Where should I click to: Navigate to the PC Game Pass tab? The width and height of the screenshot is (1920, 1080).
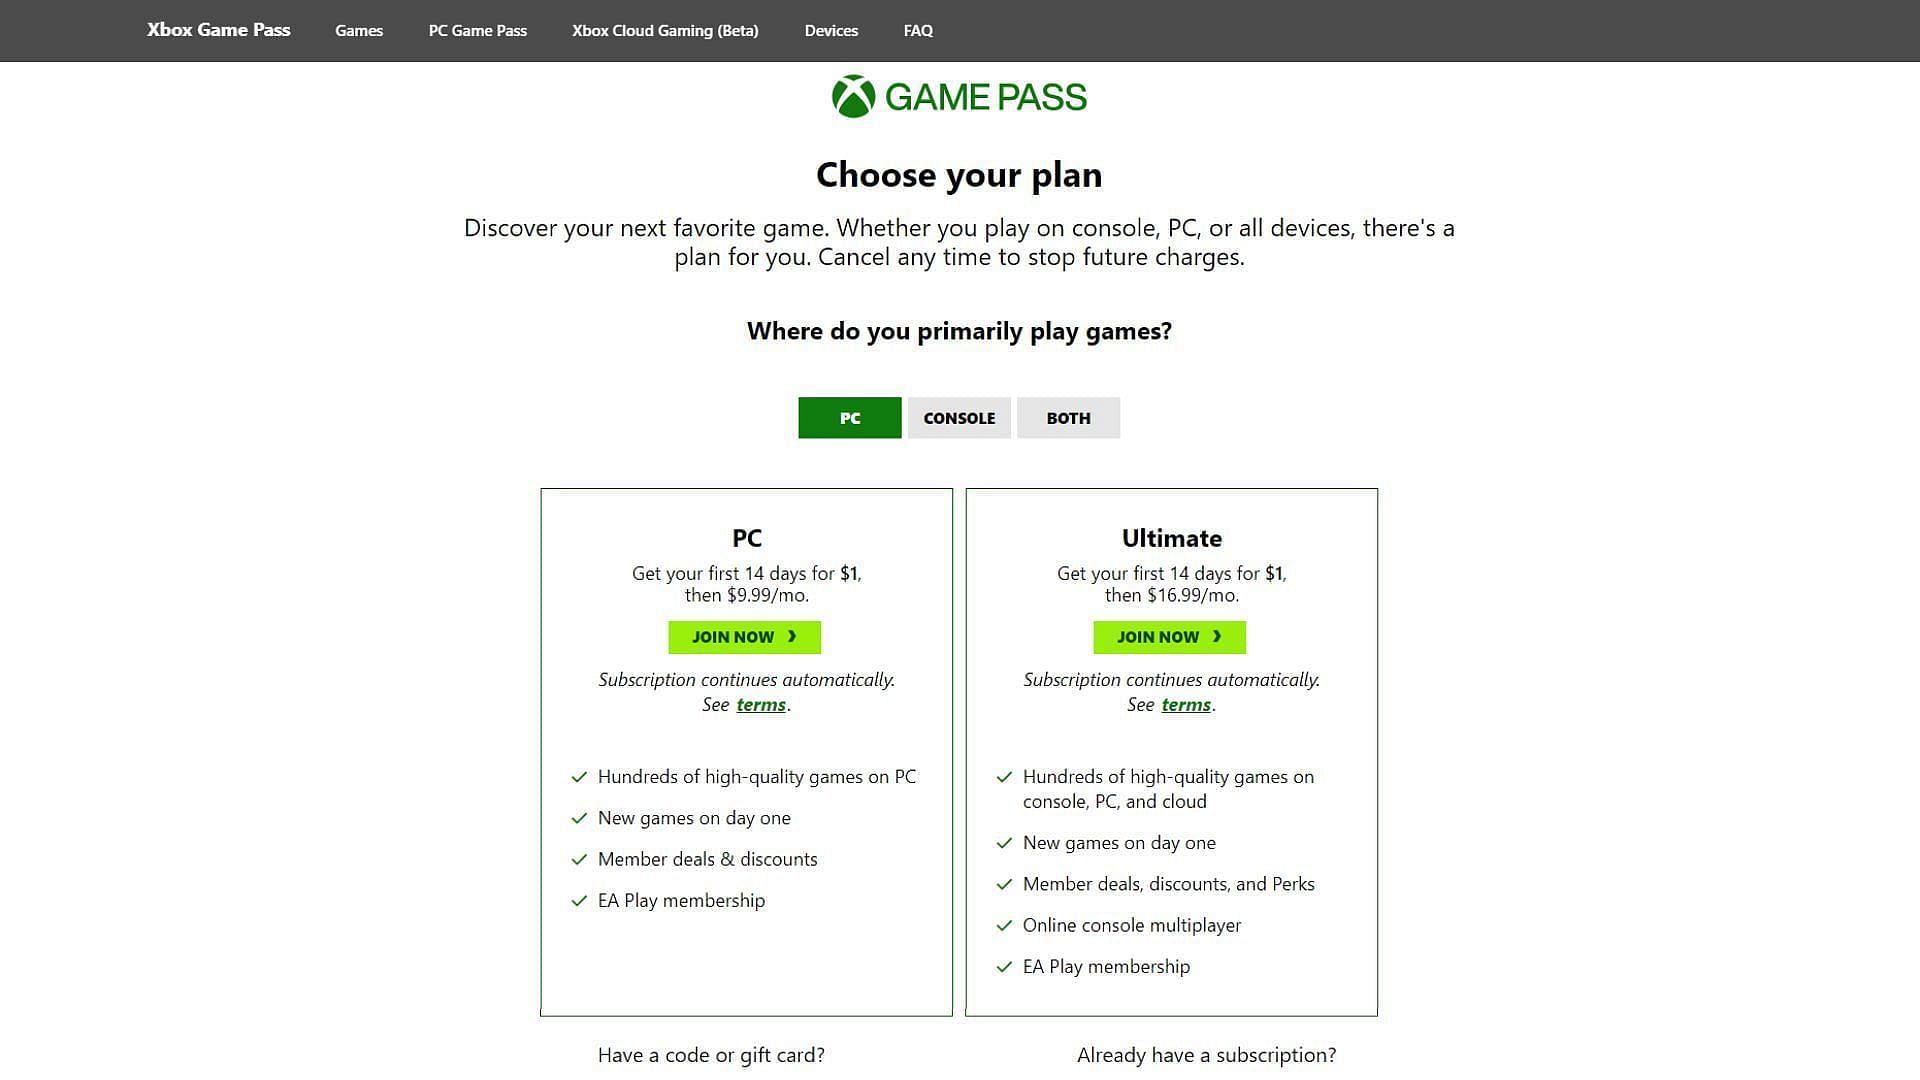(477, 29)
